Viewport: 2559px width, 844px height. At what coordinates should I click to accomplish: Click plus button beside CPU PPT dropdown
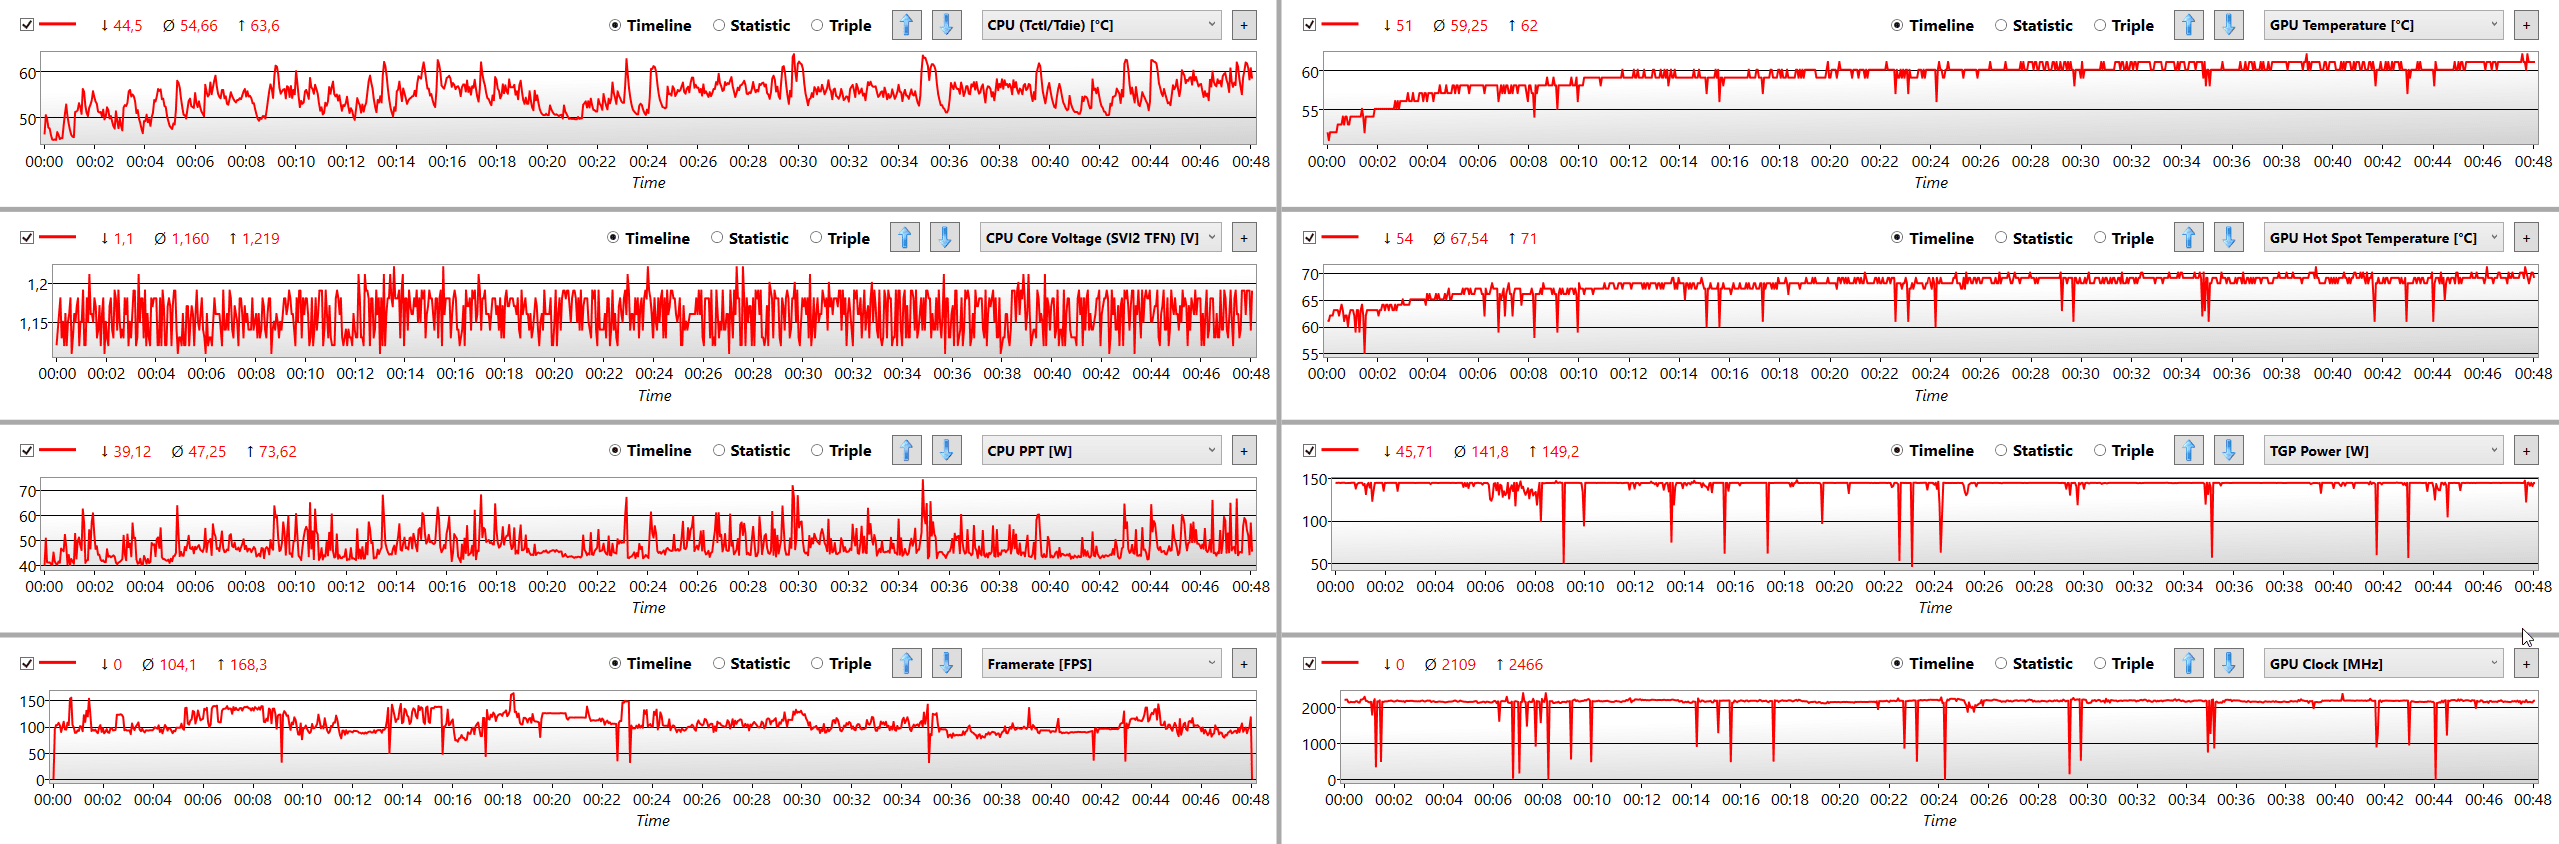[1244, 451]
